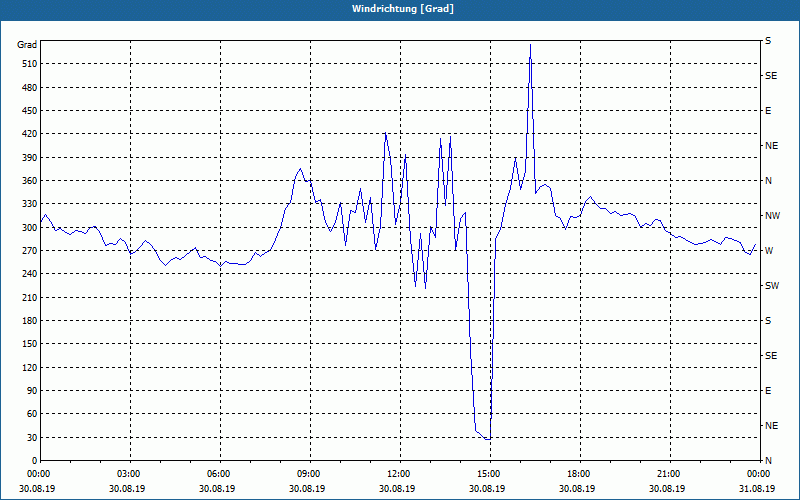The width and height of the screenshot is (800, 500).
Task: Select compass label N aligned with 360
Action: coord(768,181)
